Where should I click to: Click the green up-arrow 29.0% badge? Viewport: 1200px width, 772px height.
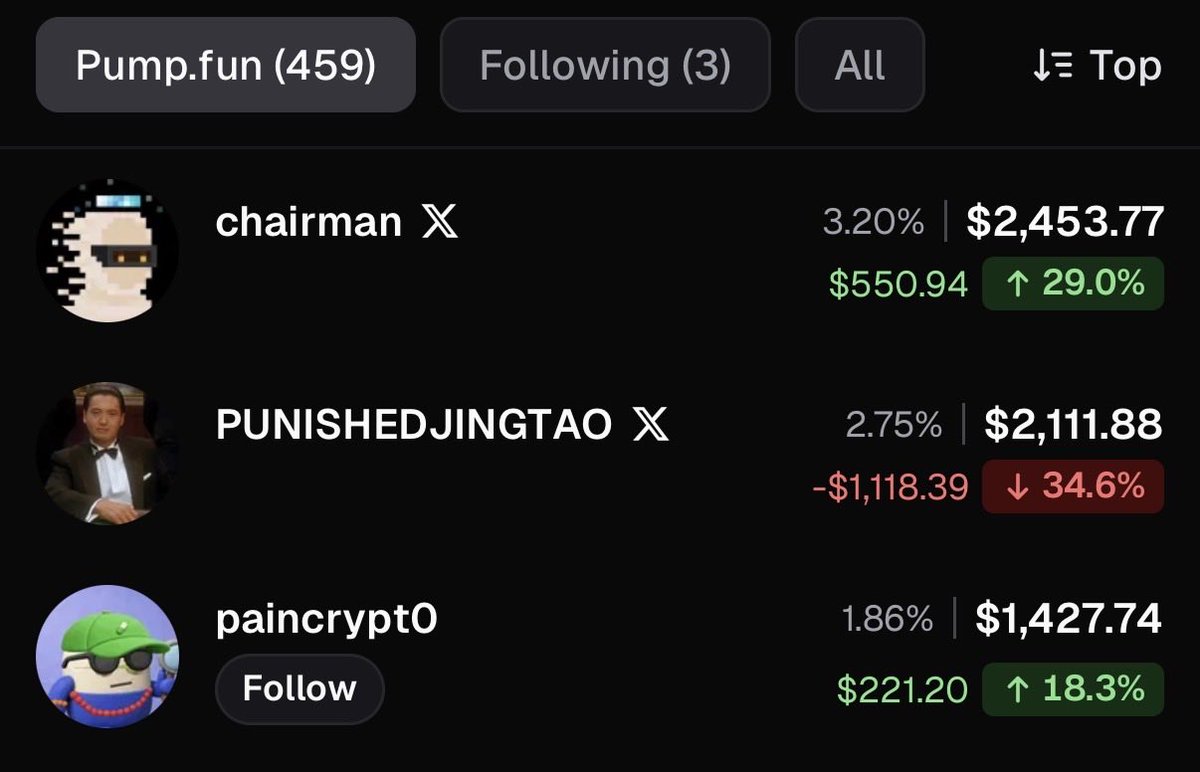[x=1073, y=284]
